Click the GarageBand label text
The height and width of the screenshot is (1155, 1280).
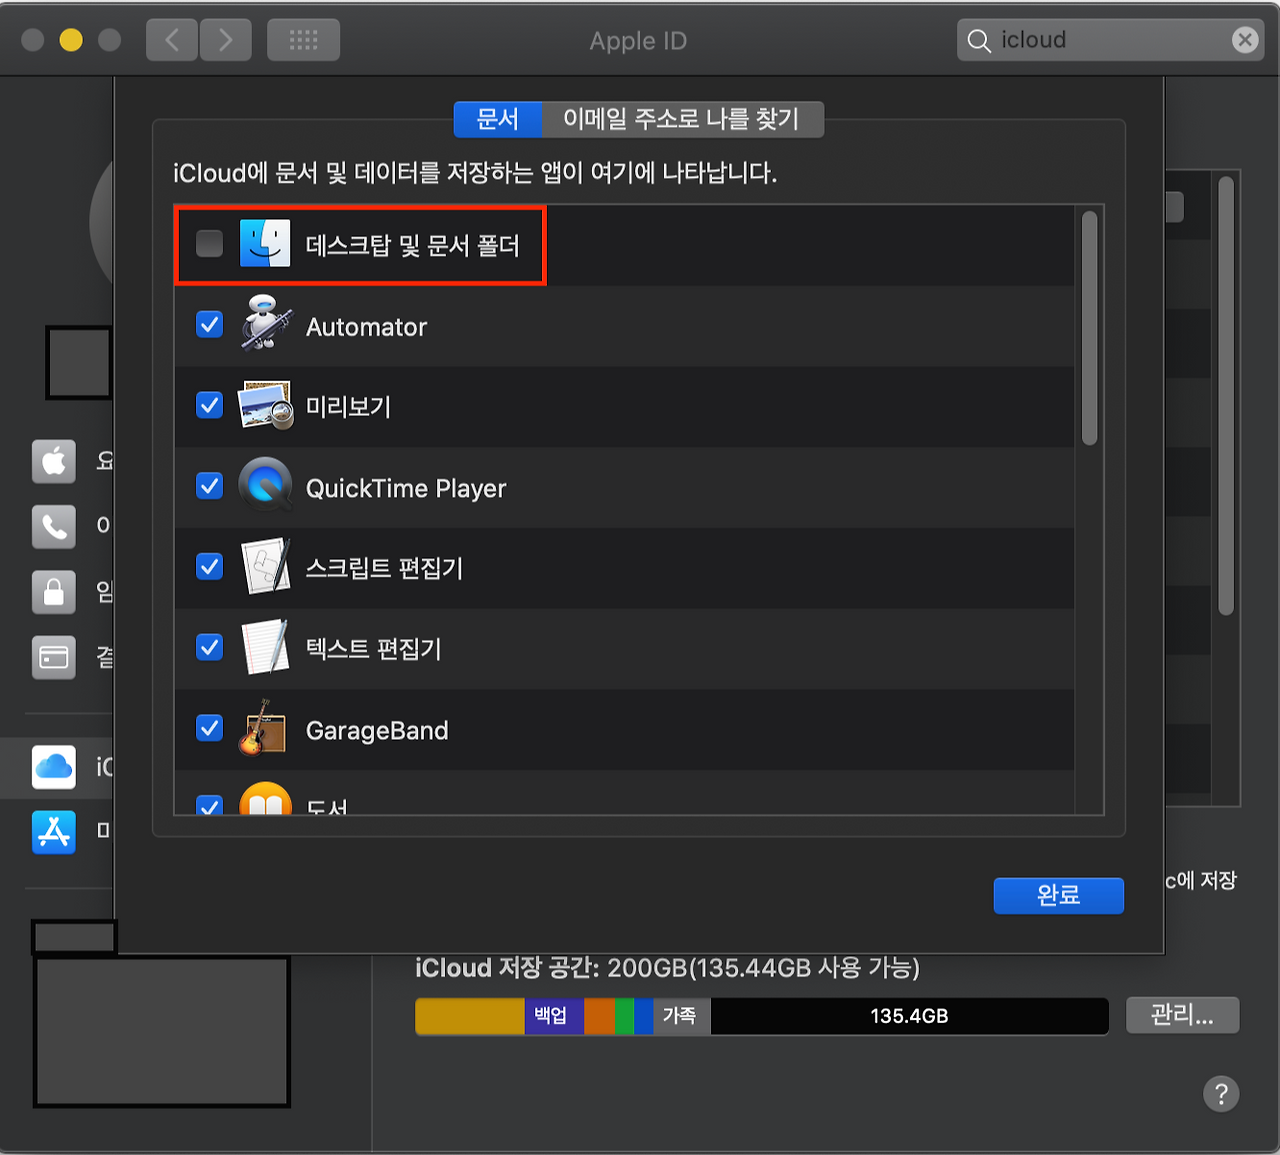coord(377,730)
